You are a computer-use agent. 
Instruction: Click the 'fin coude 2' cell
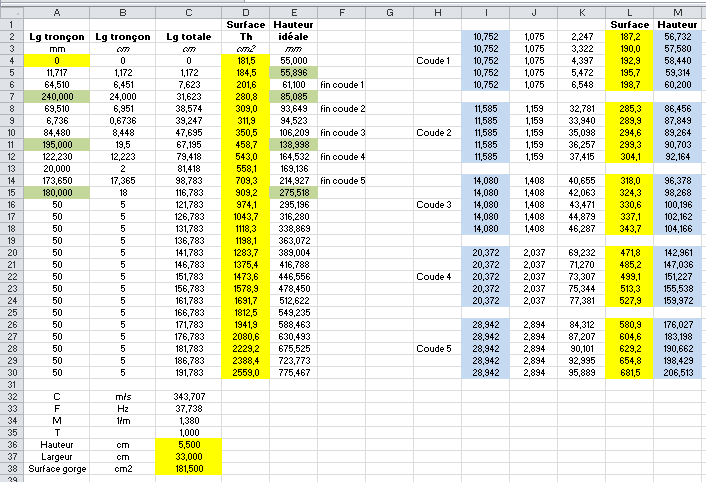coord(341,108)
